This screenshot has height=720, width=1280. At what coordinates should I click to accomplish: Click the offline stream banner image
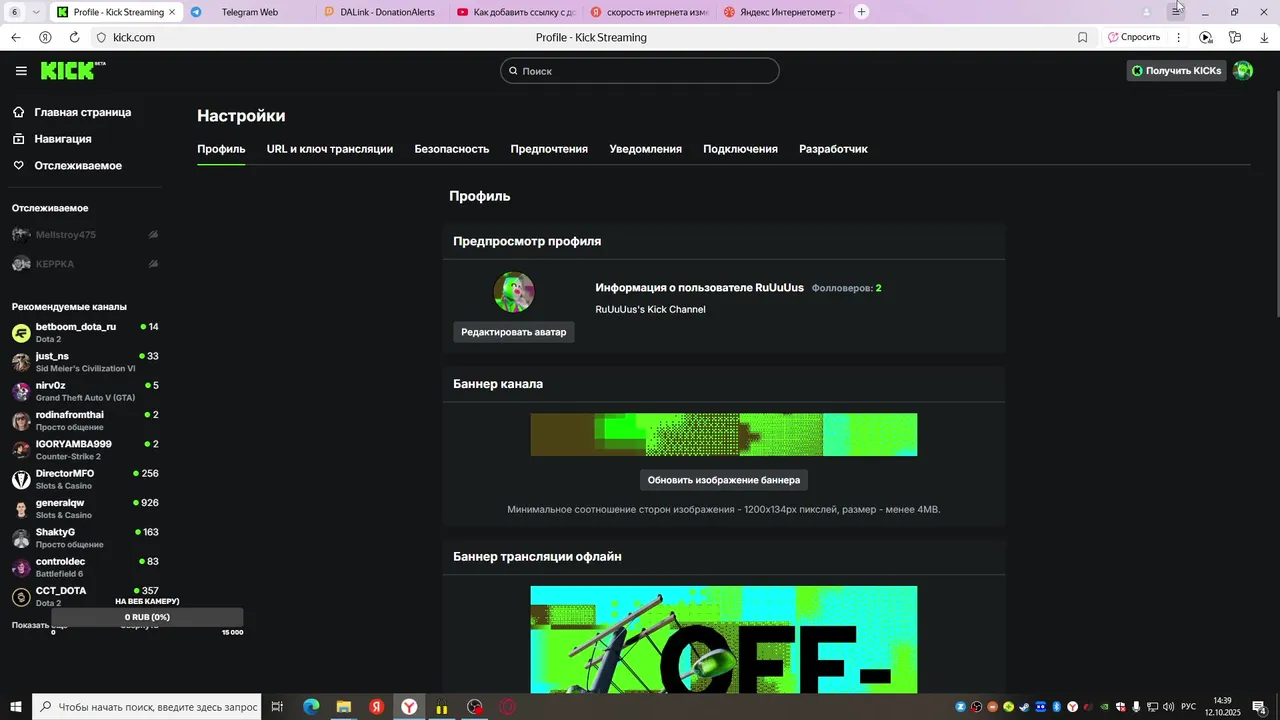pyautogui.click(x=724, y=639)
